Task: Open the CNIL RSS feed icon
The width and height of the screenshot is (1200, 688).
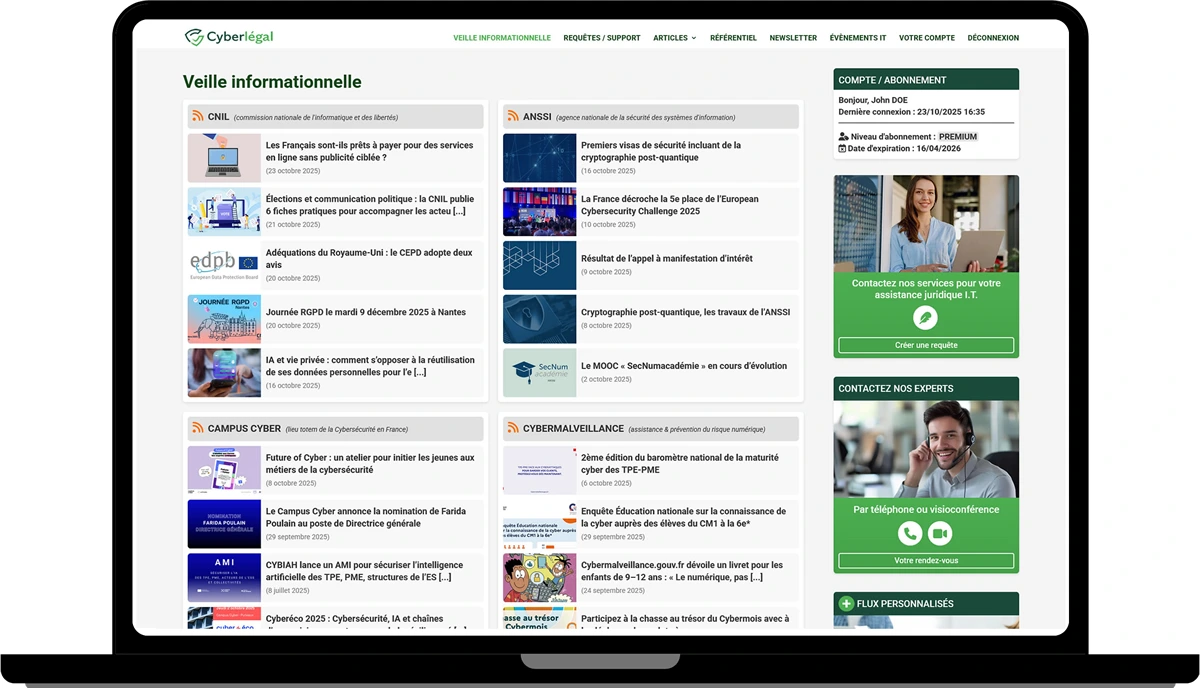Action: click(x=198, y=117)
